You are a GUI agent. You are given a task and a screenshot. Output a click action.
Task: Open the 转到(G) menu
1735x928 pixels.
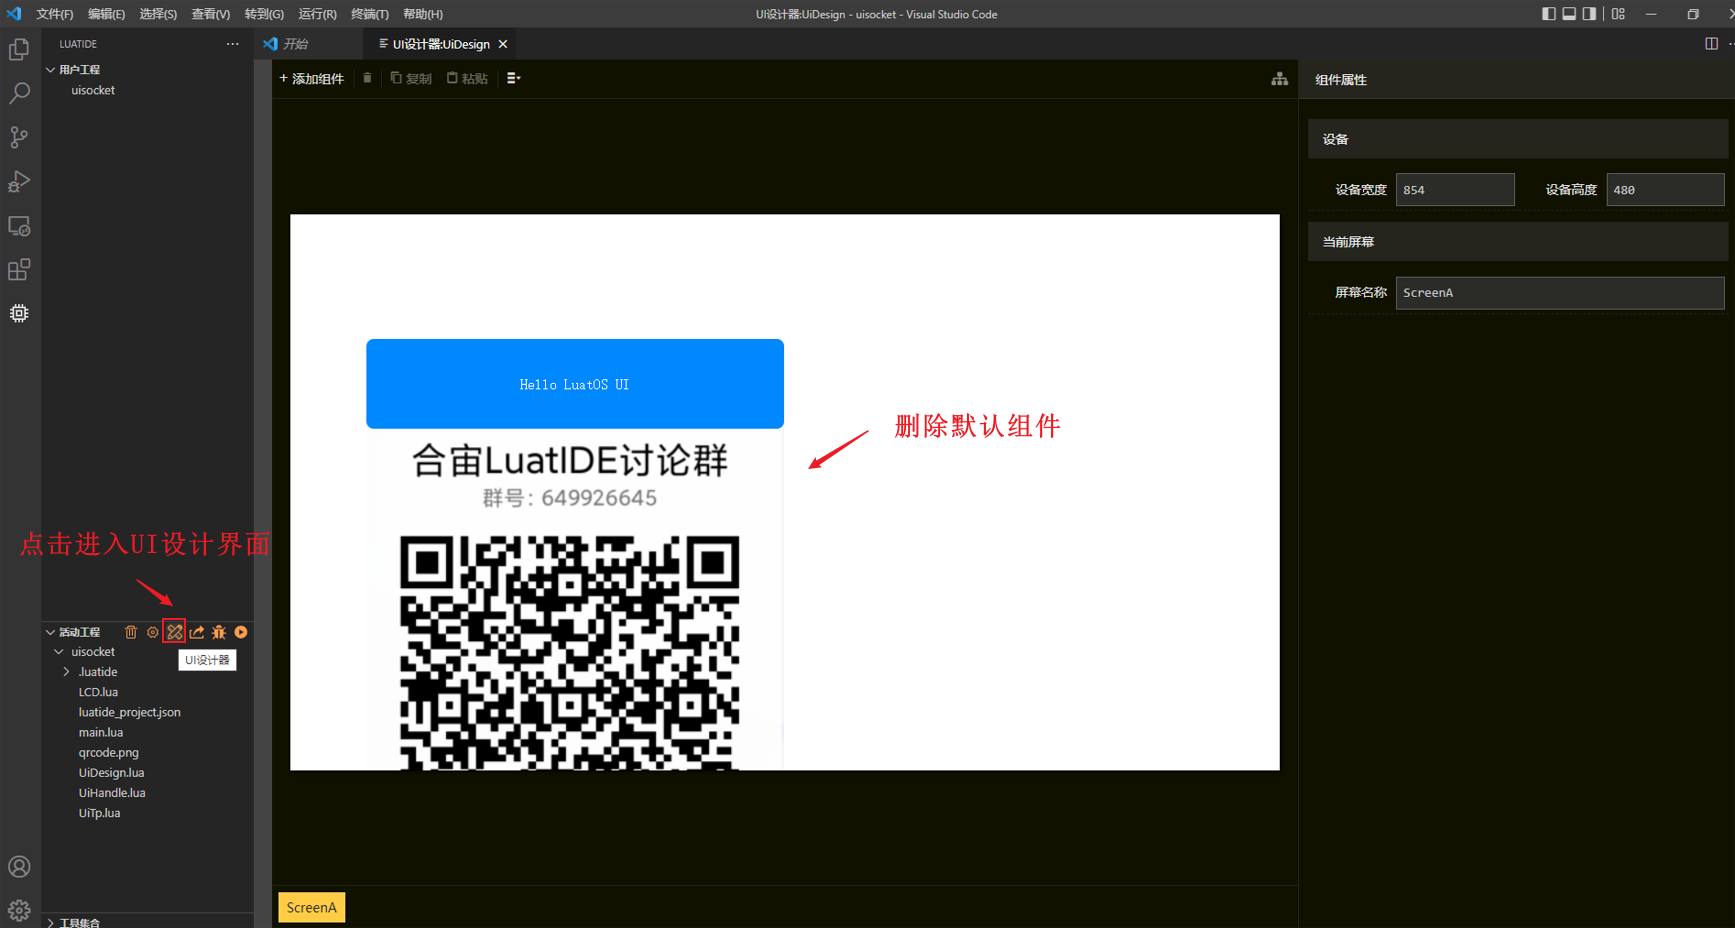(x=264, y=14)
